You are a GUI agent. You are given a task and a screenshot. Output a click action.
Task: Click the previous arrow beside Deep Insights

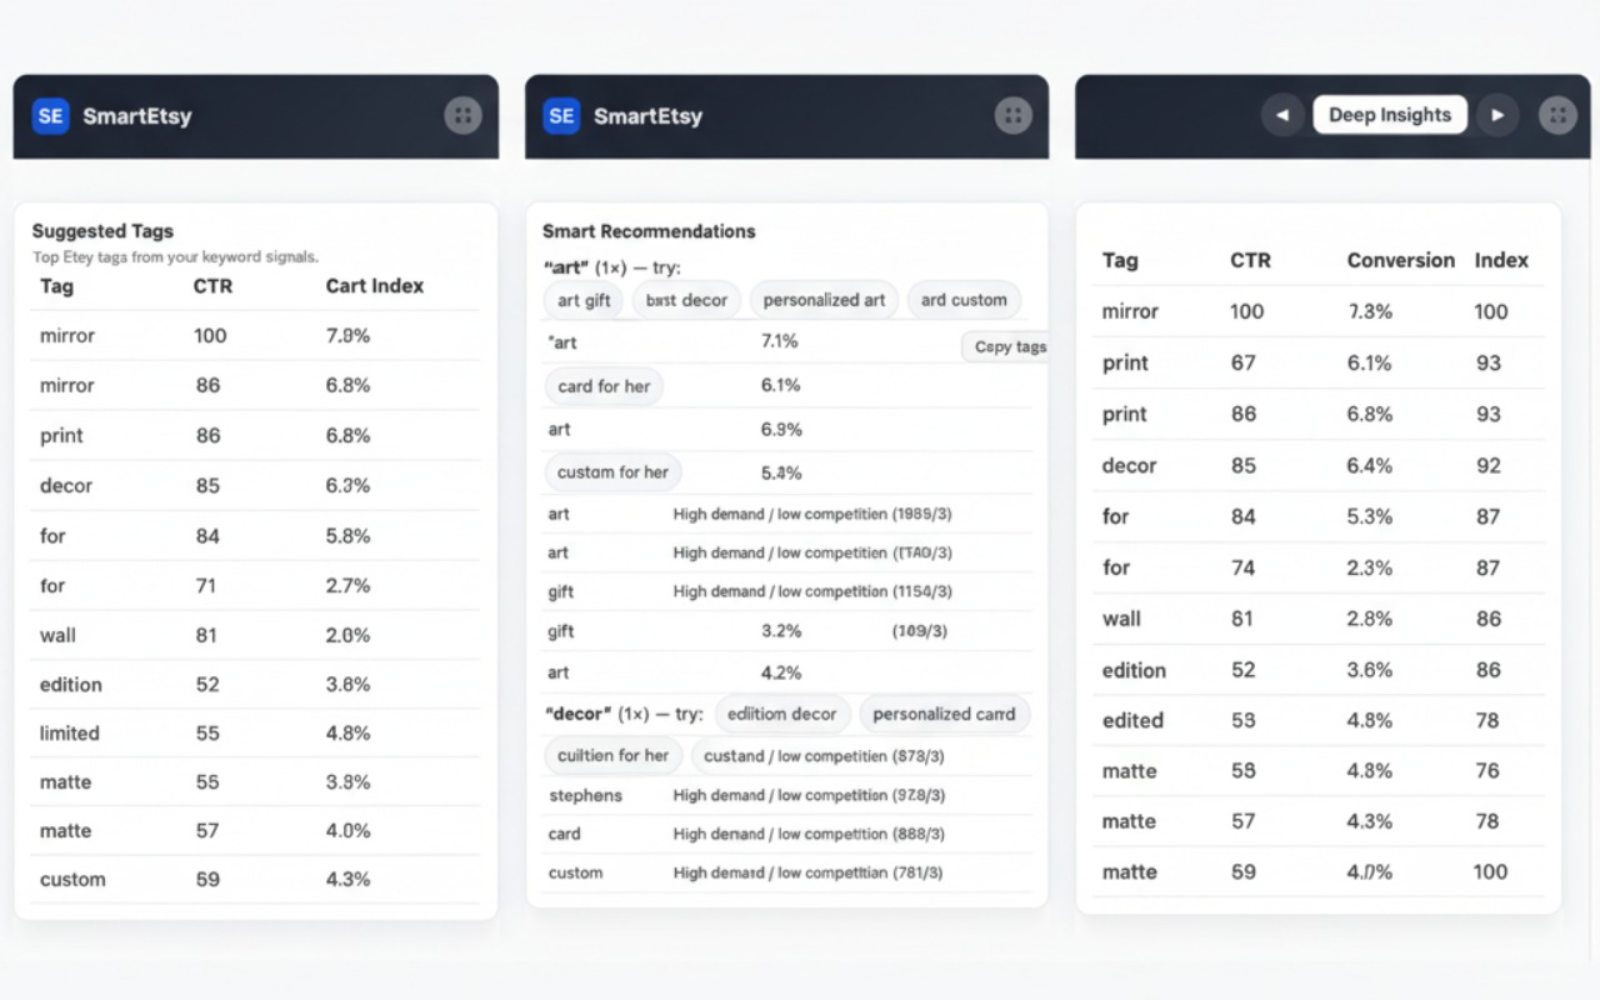(x=1282, y=114)
